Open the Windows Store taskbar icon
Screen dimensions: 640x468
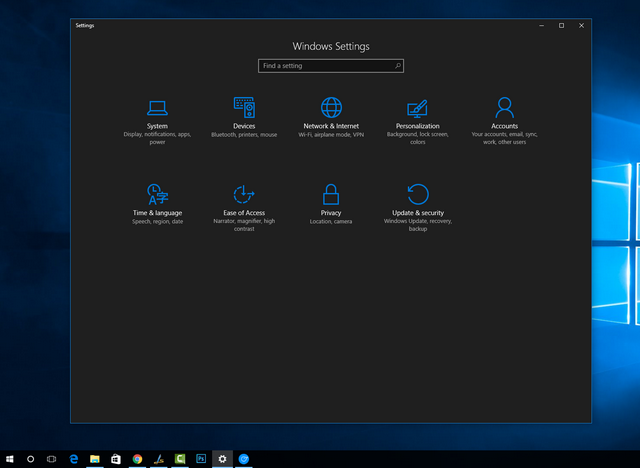click(116, 459)
